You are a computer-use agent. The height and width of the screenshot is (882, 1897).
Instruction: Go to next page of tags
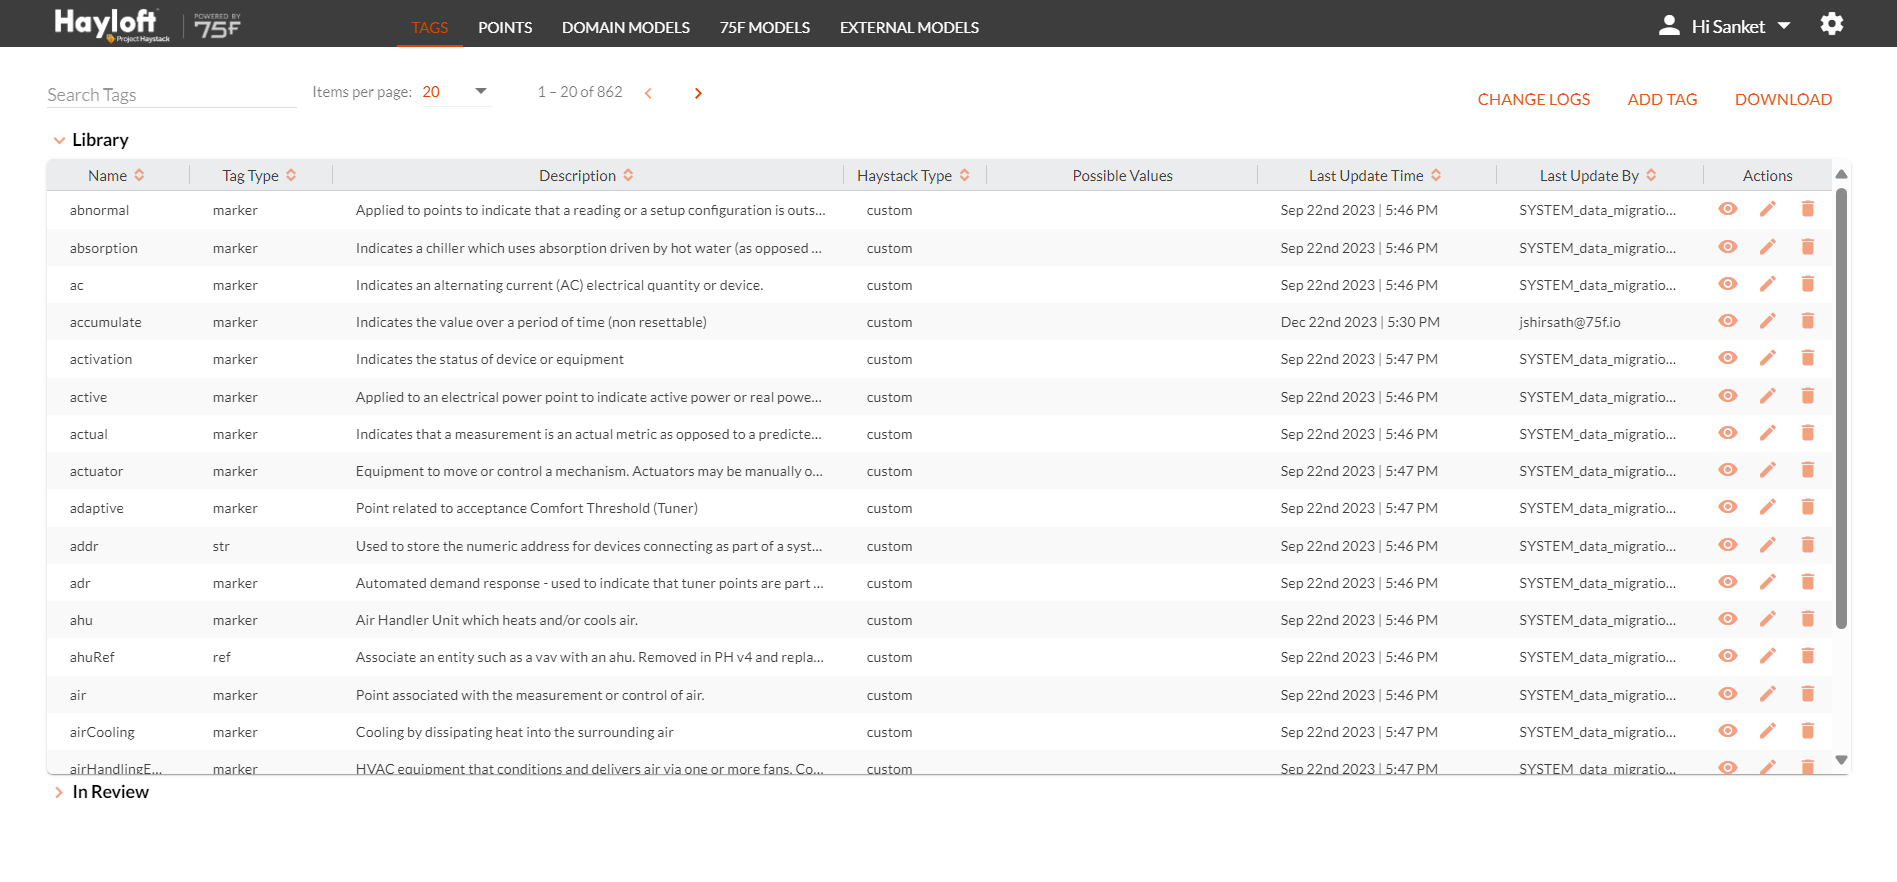coord(698,93)
